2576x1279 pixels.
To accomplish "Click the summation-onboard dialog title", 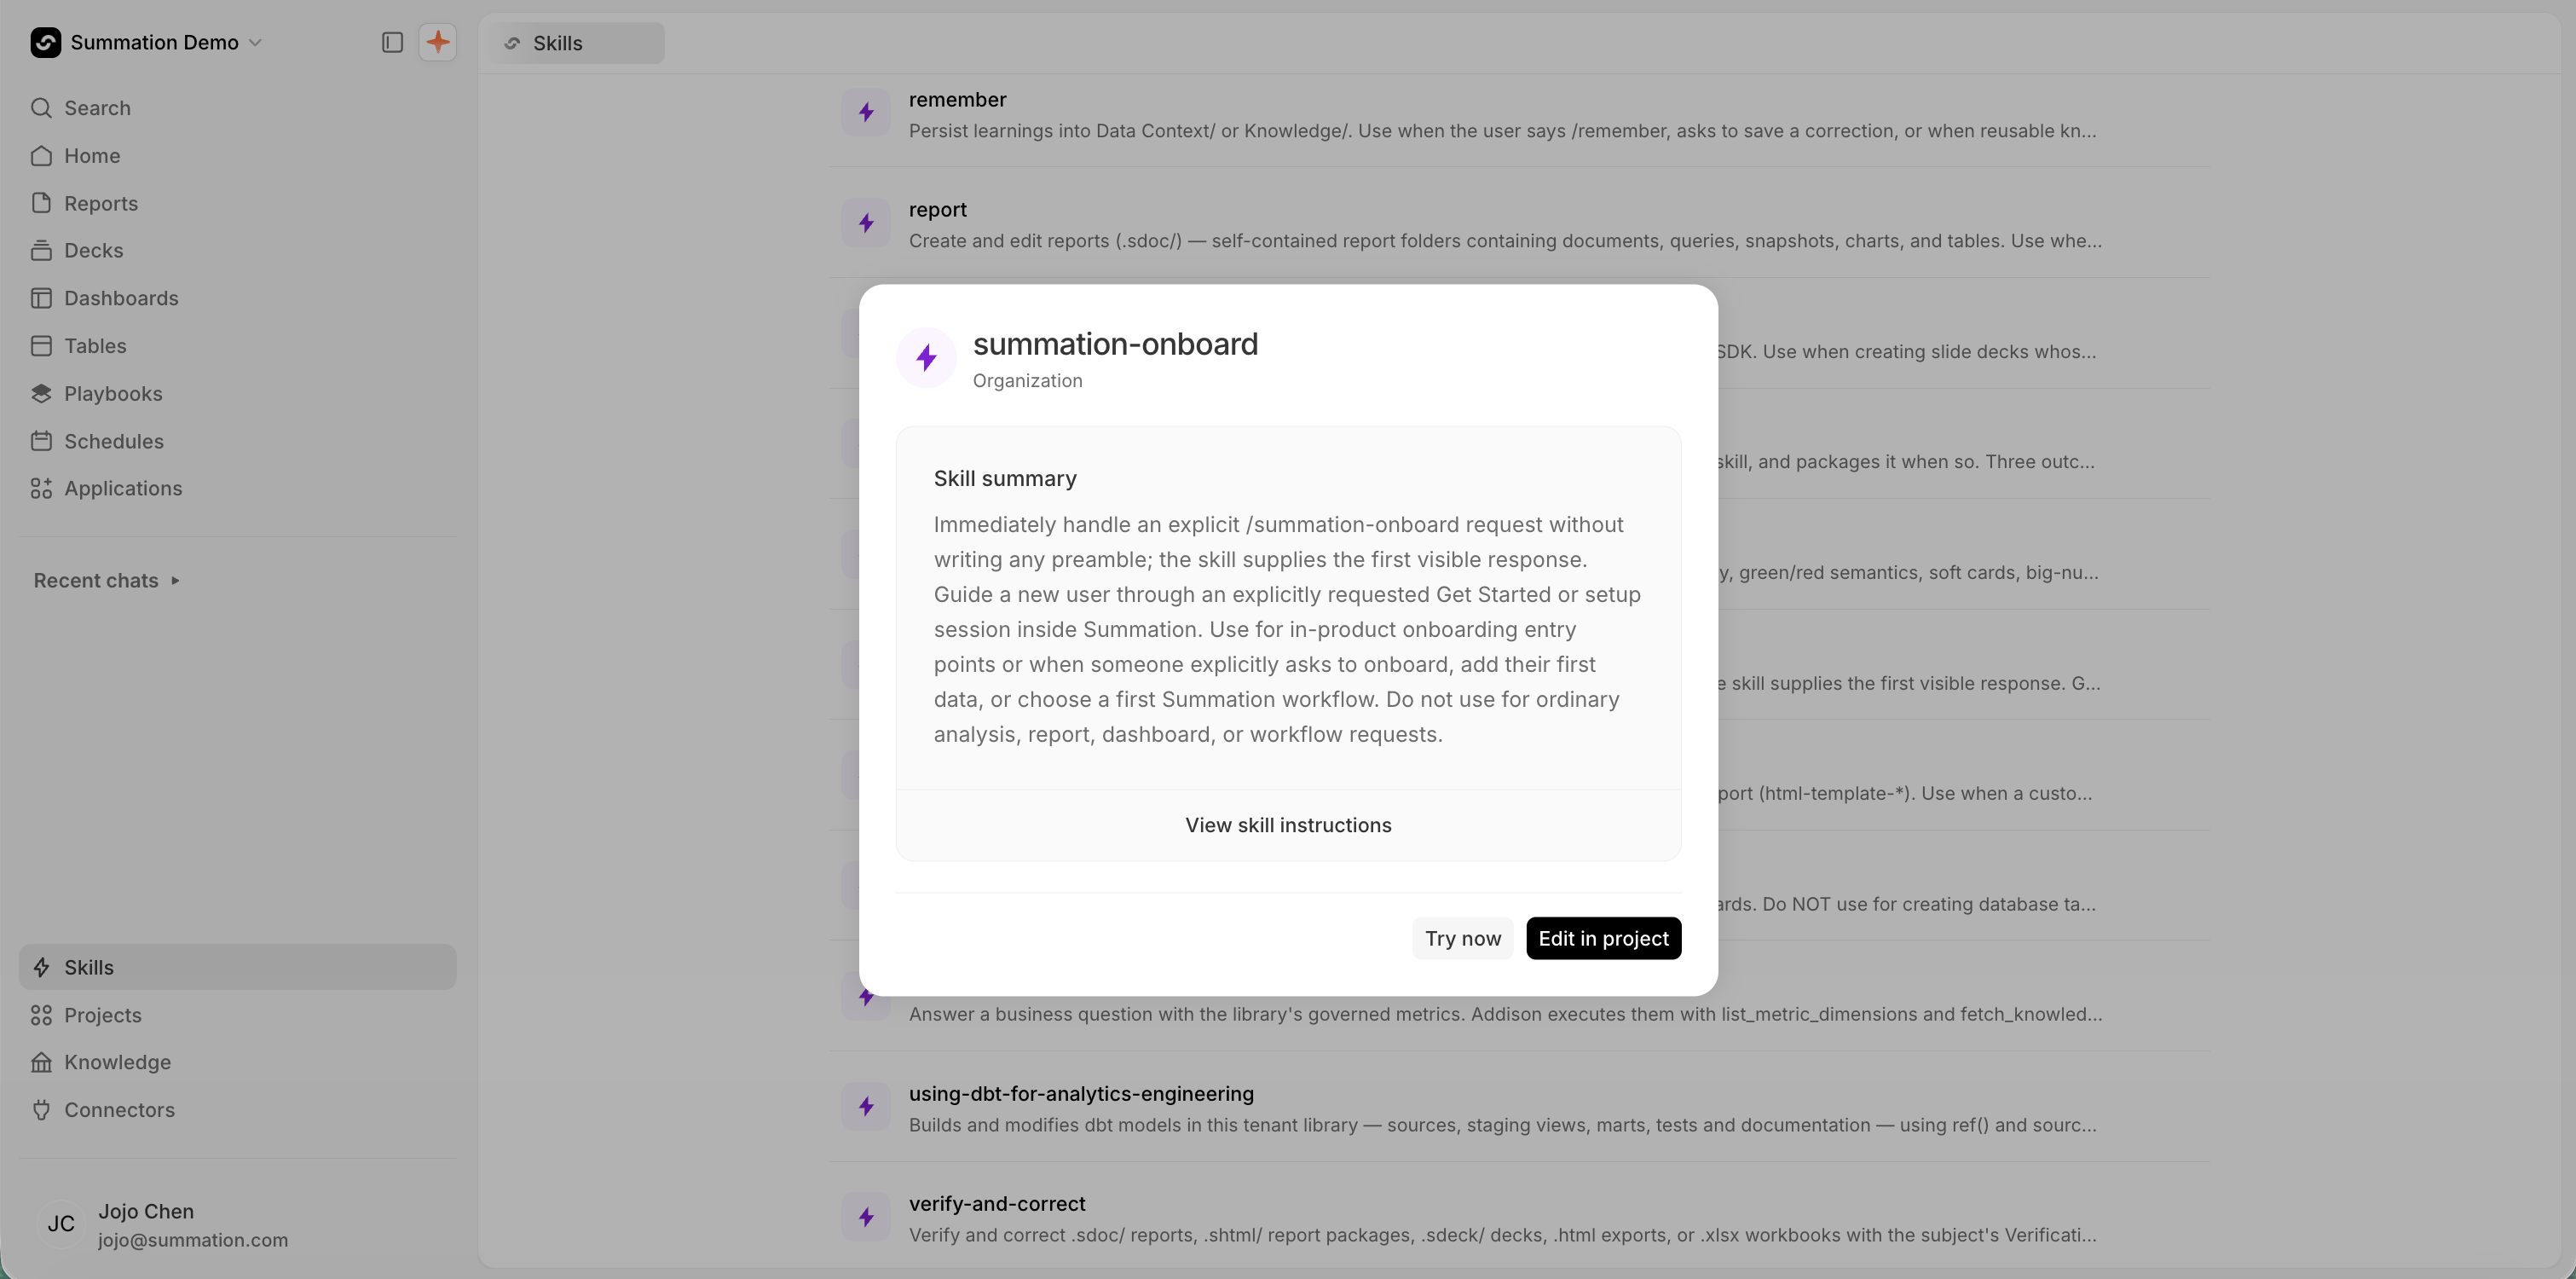I will (x=1115, y=344).
